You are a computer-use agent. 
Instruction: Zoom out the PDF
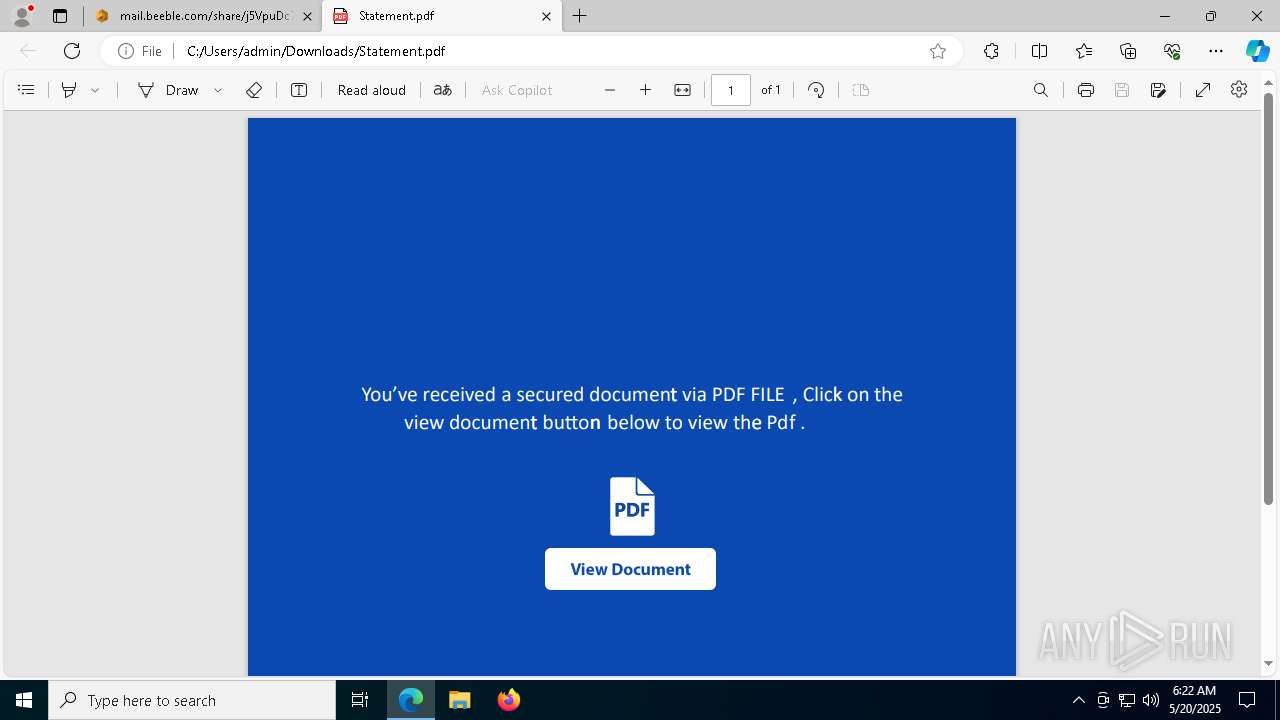tap(610, 90)
